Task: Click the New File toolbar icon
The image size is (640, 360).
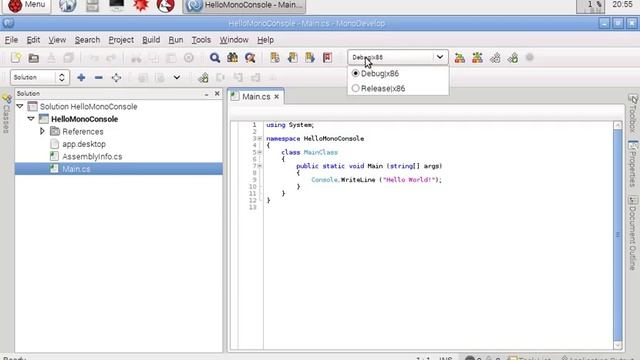Action: point(16,58)
